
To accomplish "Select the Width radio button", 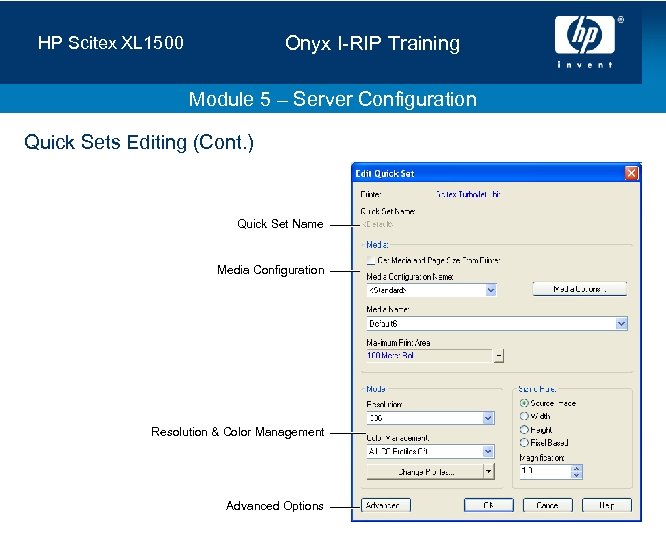I will point(524,416).
